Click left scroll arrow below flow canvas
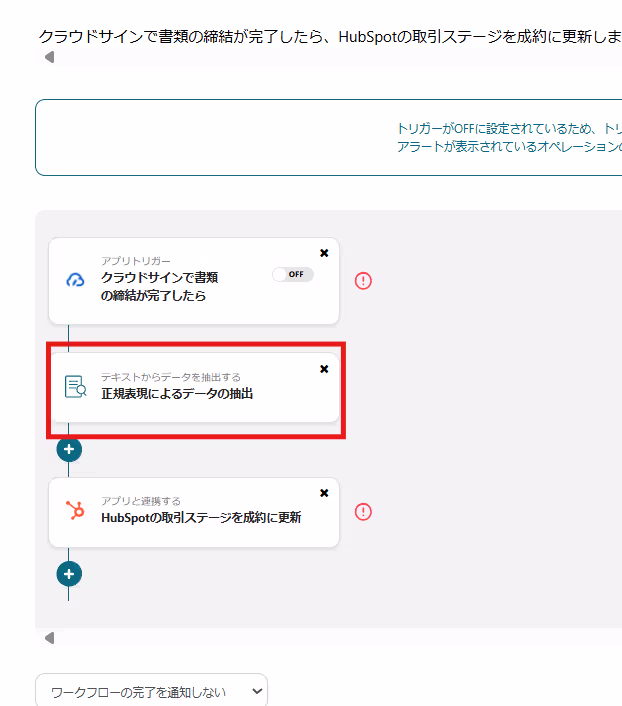The width and height of the screenshot is (622, 706). click(50, 638)
